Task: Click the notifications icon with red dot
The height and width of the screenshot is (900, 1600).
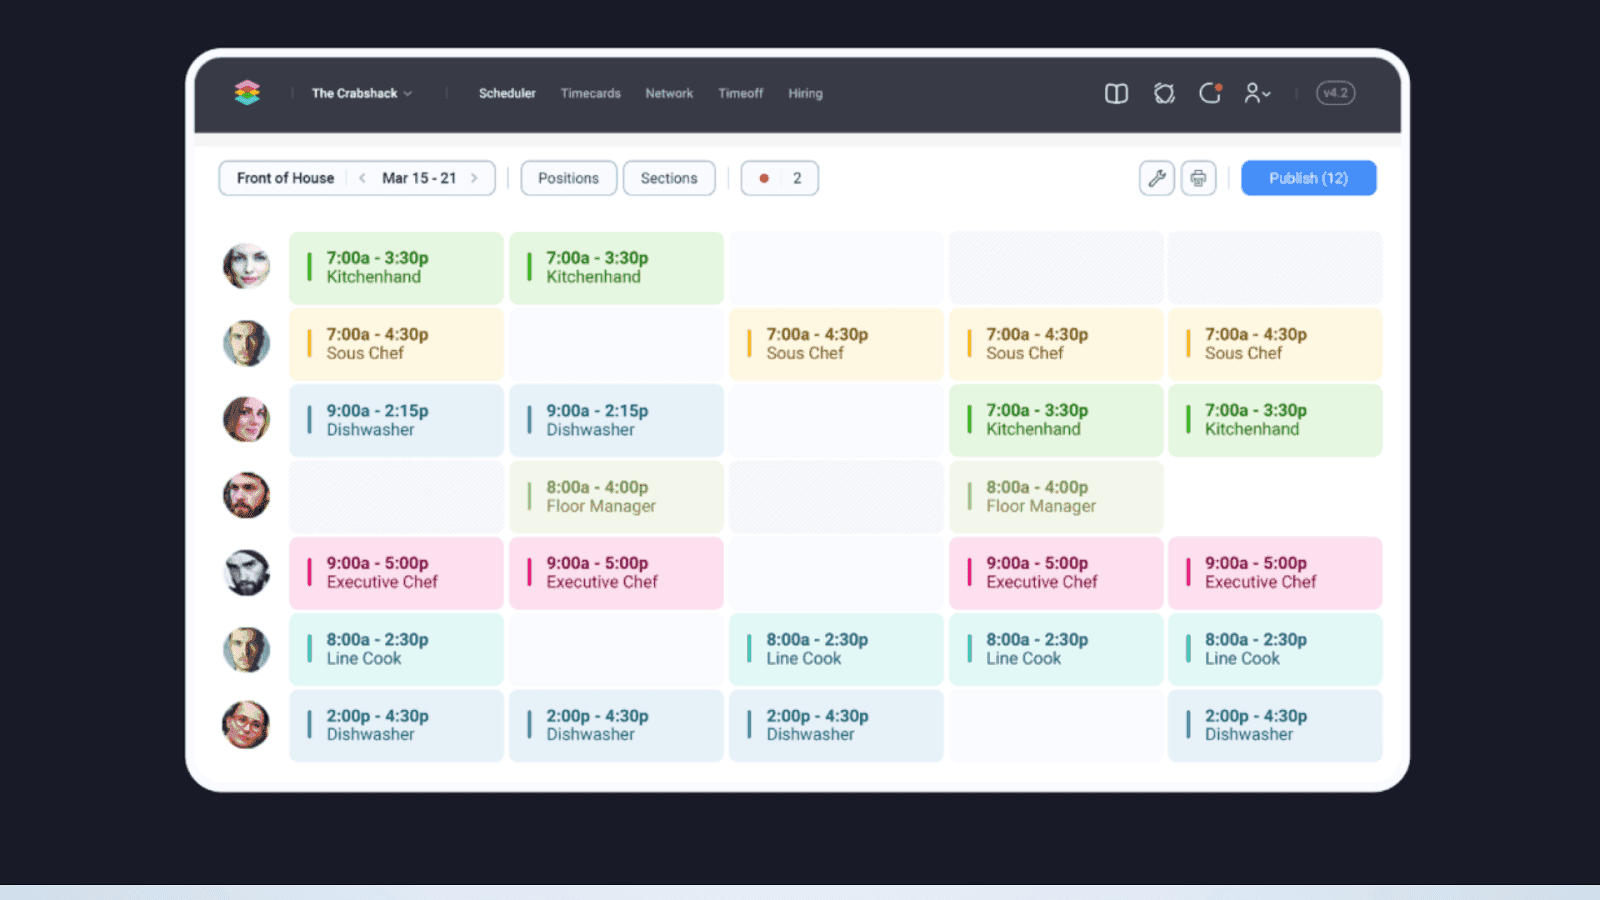Action: click(x=1210, y=93)
